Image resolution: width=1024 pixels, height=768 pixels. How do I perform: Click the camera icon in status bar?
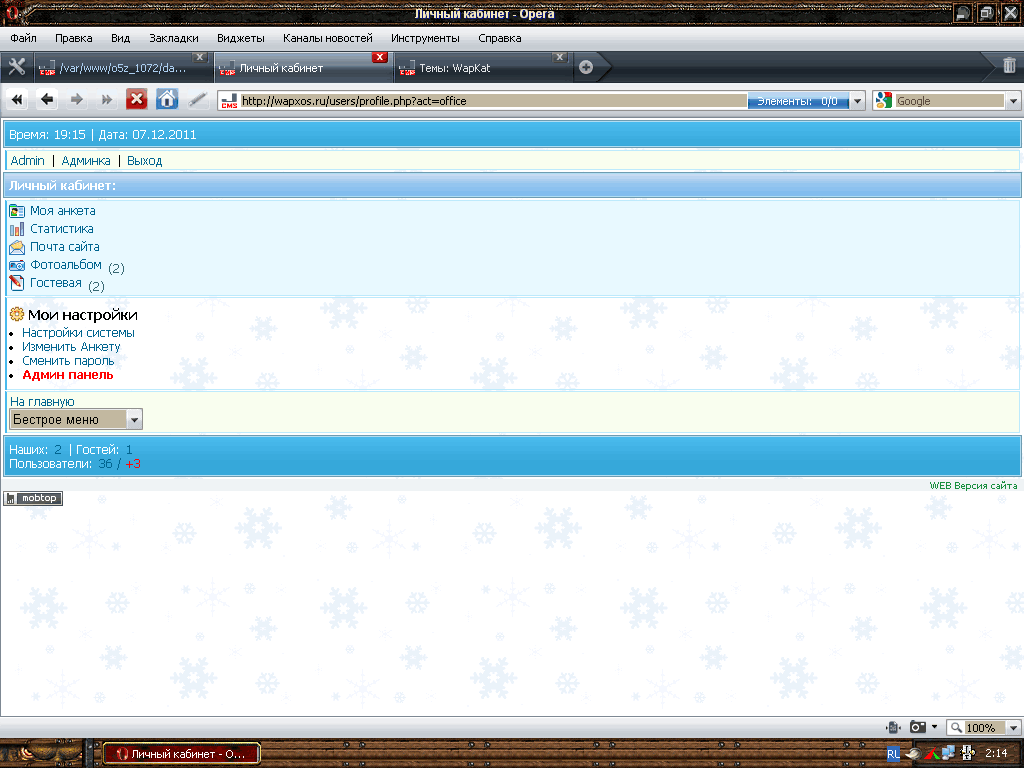(x=918, y=727)
